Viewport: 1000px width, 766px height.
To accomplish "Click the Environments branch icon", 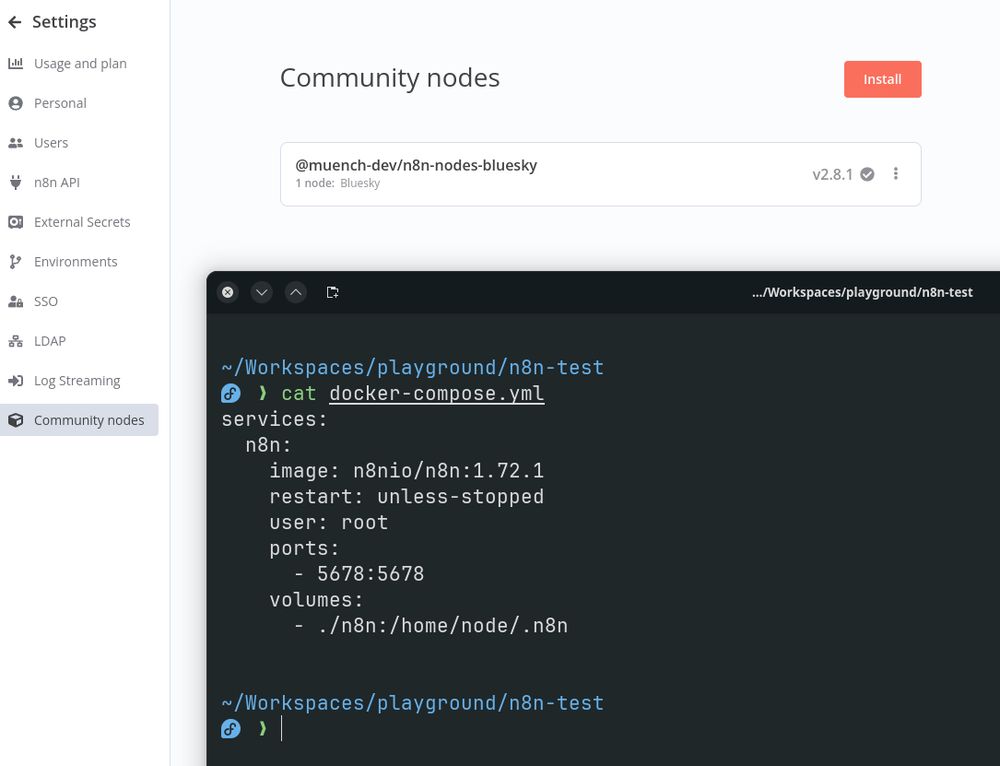I will coord(15,261).
